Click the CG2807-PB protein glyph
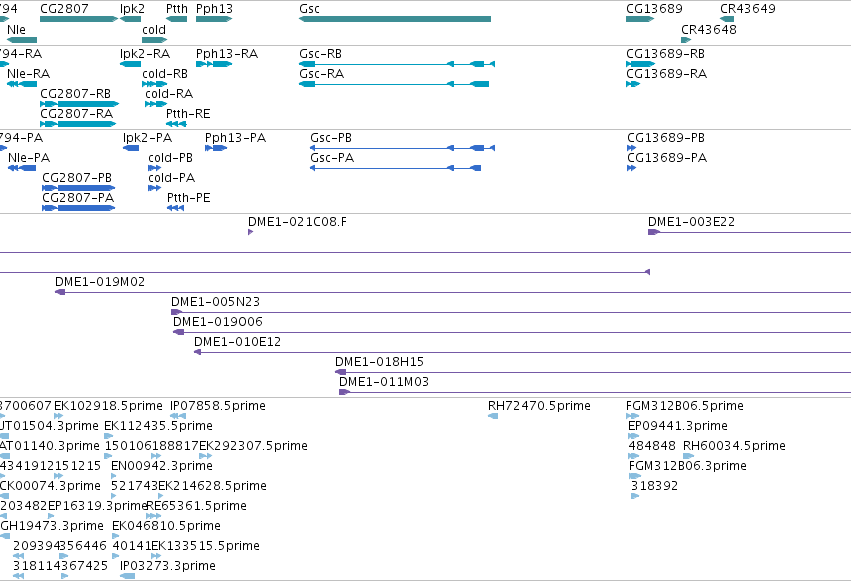The width and height of the screenshot is (851, 581). coord(79,188)
